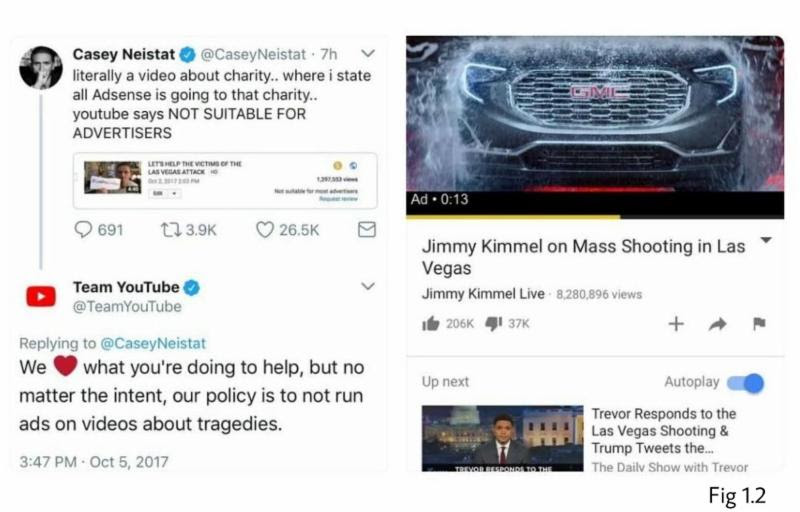800x512 pixels.
Task: Retweet Casey Neistat's tweet
Action: pyautogui.click(x=170, y=229)
